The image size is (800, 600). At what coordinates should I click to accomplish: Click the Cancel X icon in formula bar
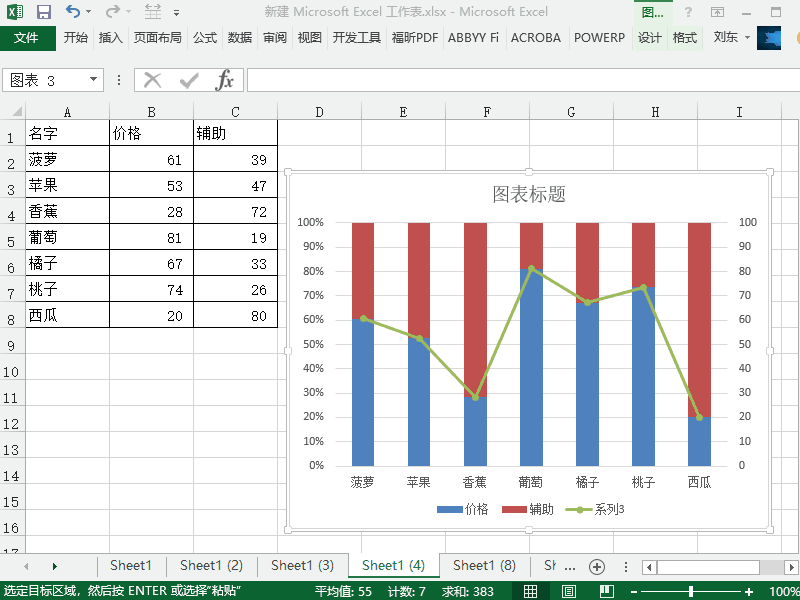pyautogui.click(x=152, y=80)
